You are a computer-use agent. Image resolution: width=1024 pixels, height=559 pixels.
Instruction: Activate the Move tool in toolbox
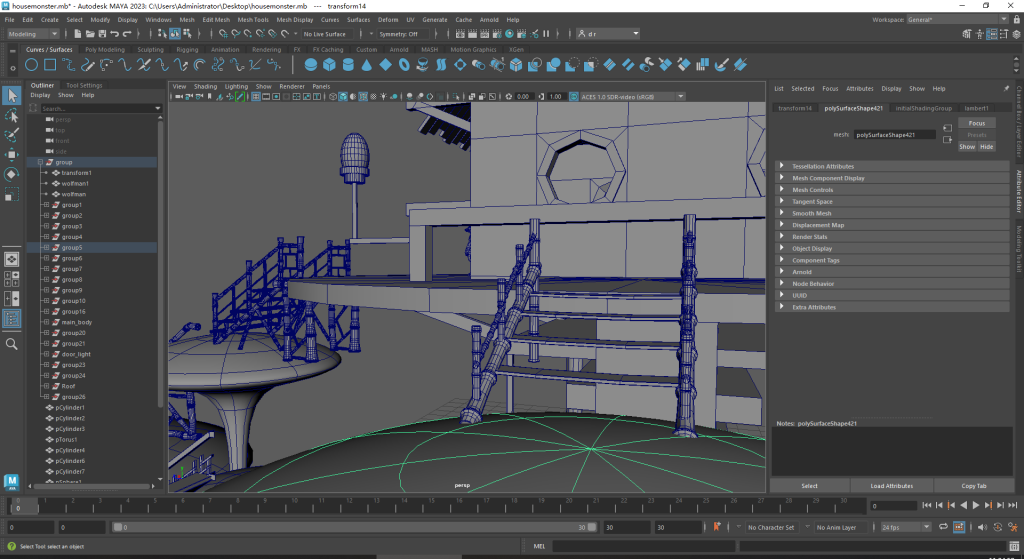12,155
